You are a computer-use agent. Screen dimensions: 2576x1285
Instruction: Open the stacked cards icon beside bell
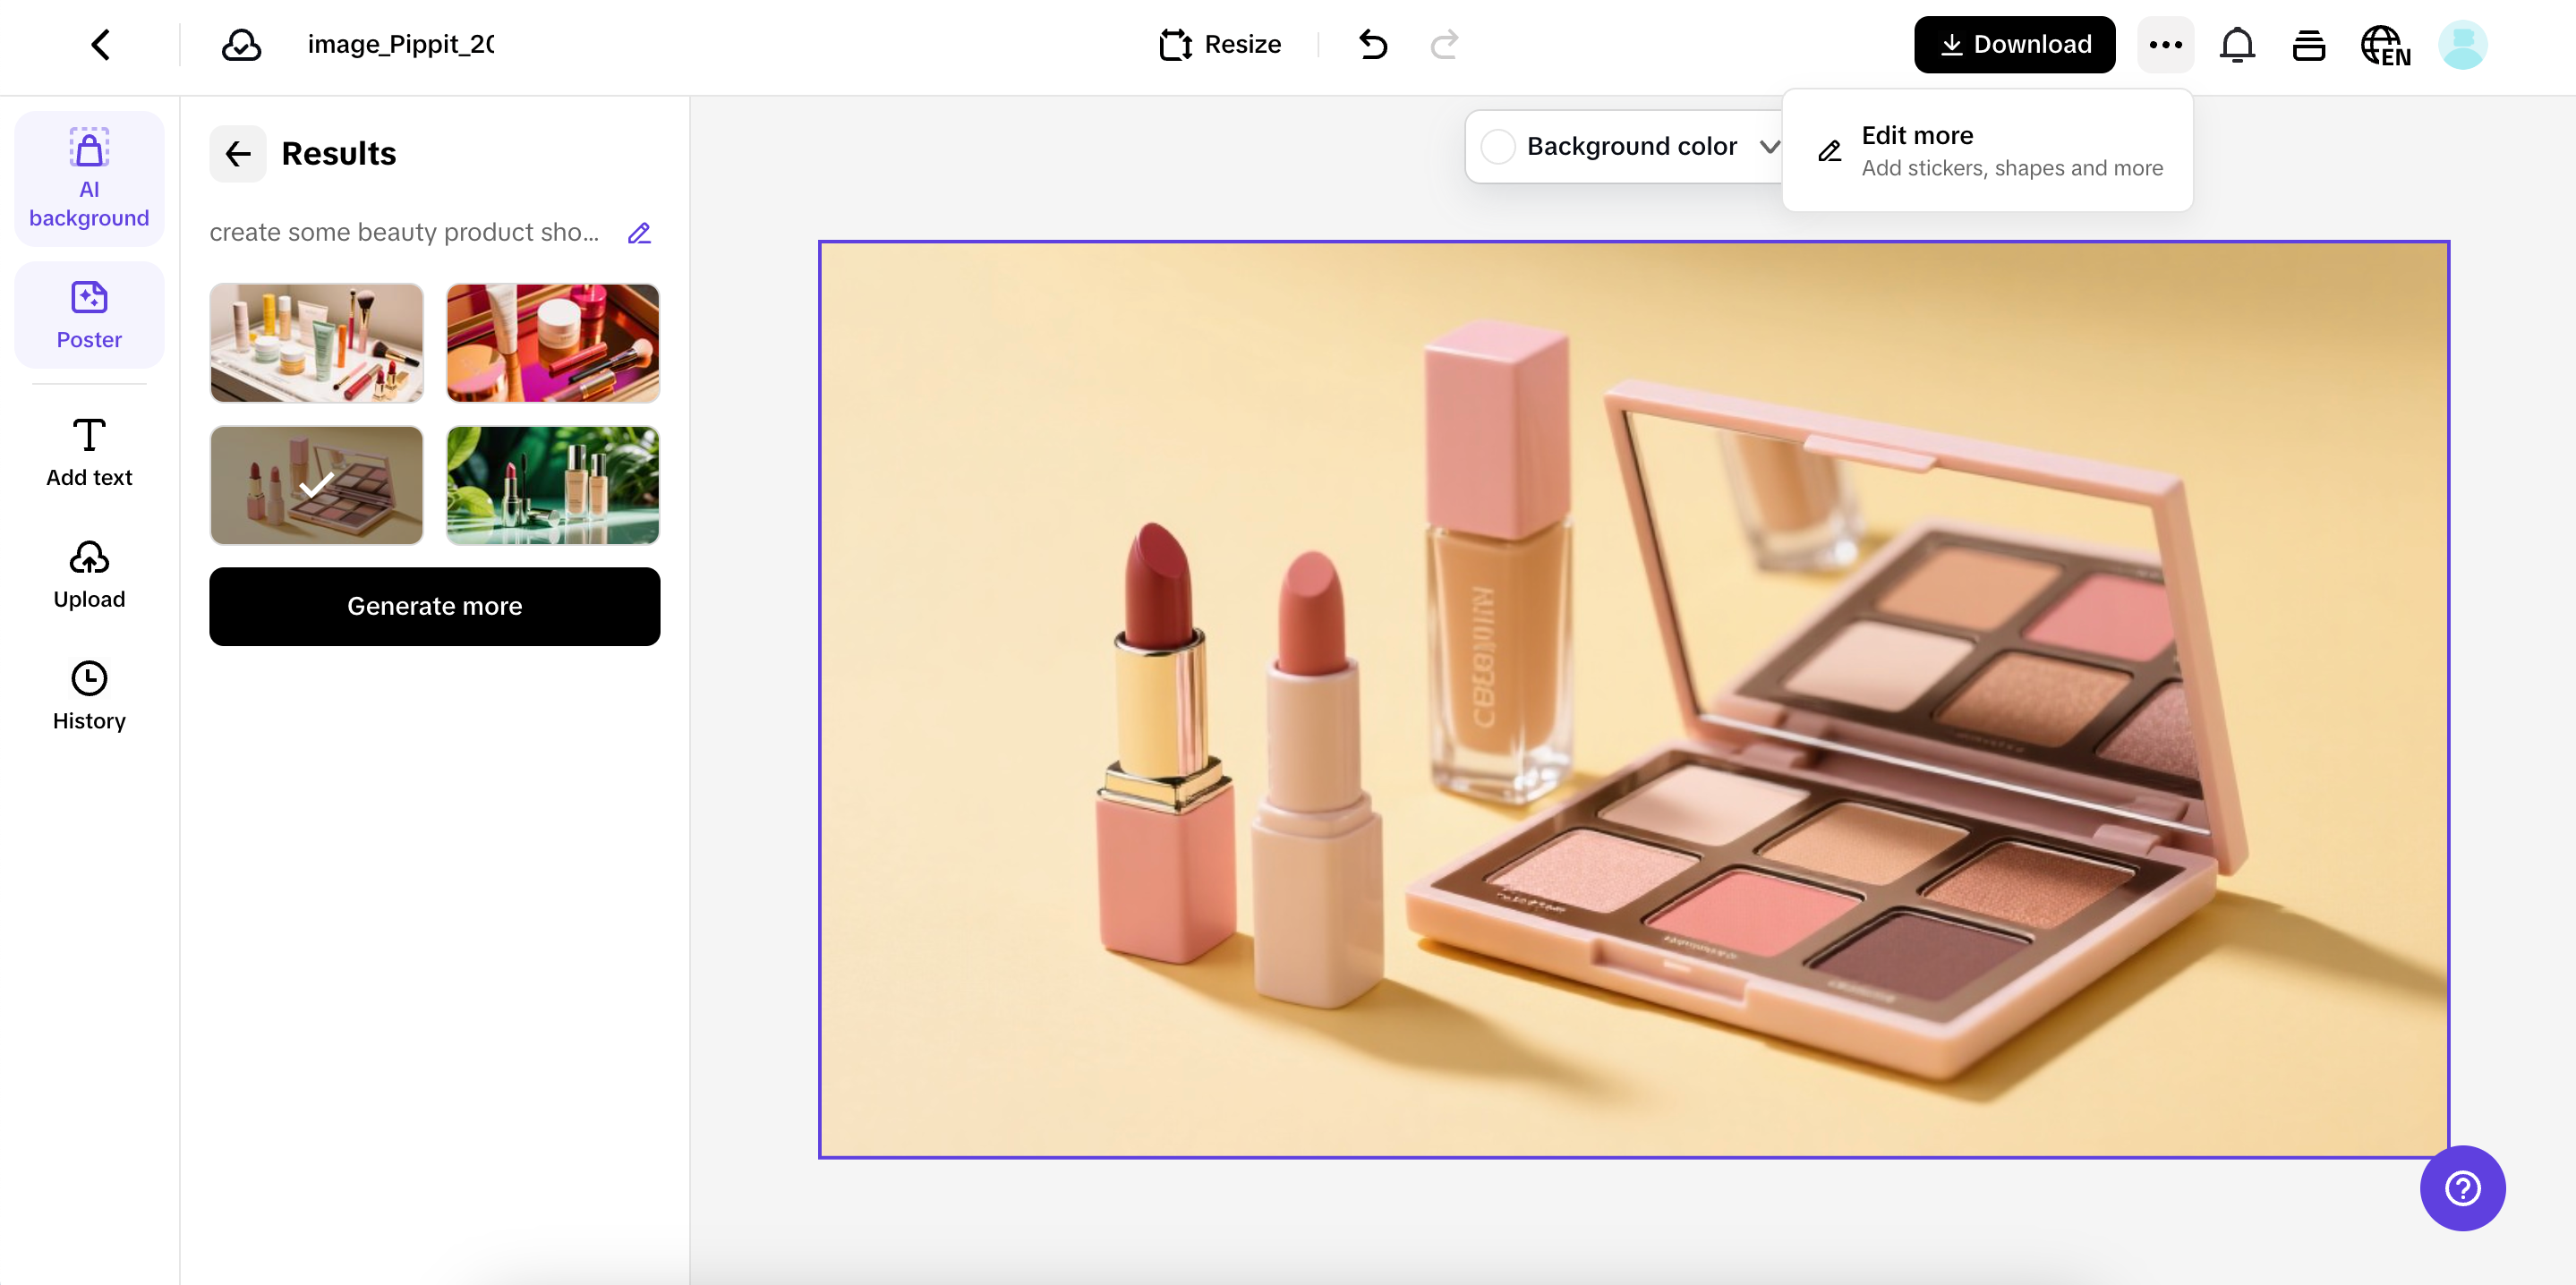[2308, 45]
